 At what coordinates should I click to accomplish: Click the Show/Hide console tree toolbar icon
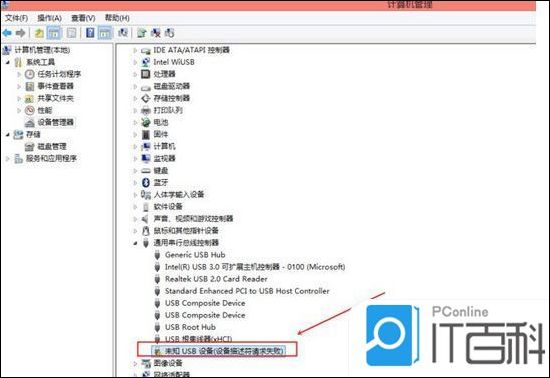[x=54, y=33]
